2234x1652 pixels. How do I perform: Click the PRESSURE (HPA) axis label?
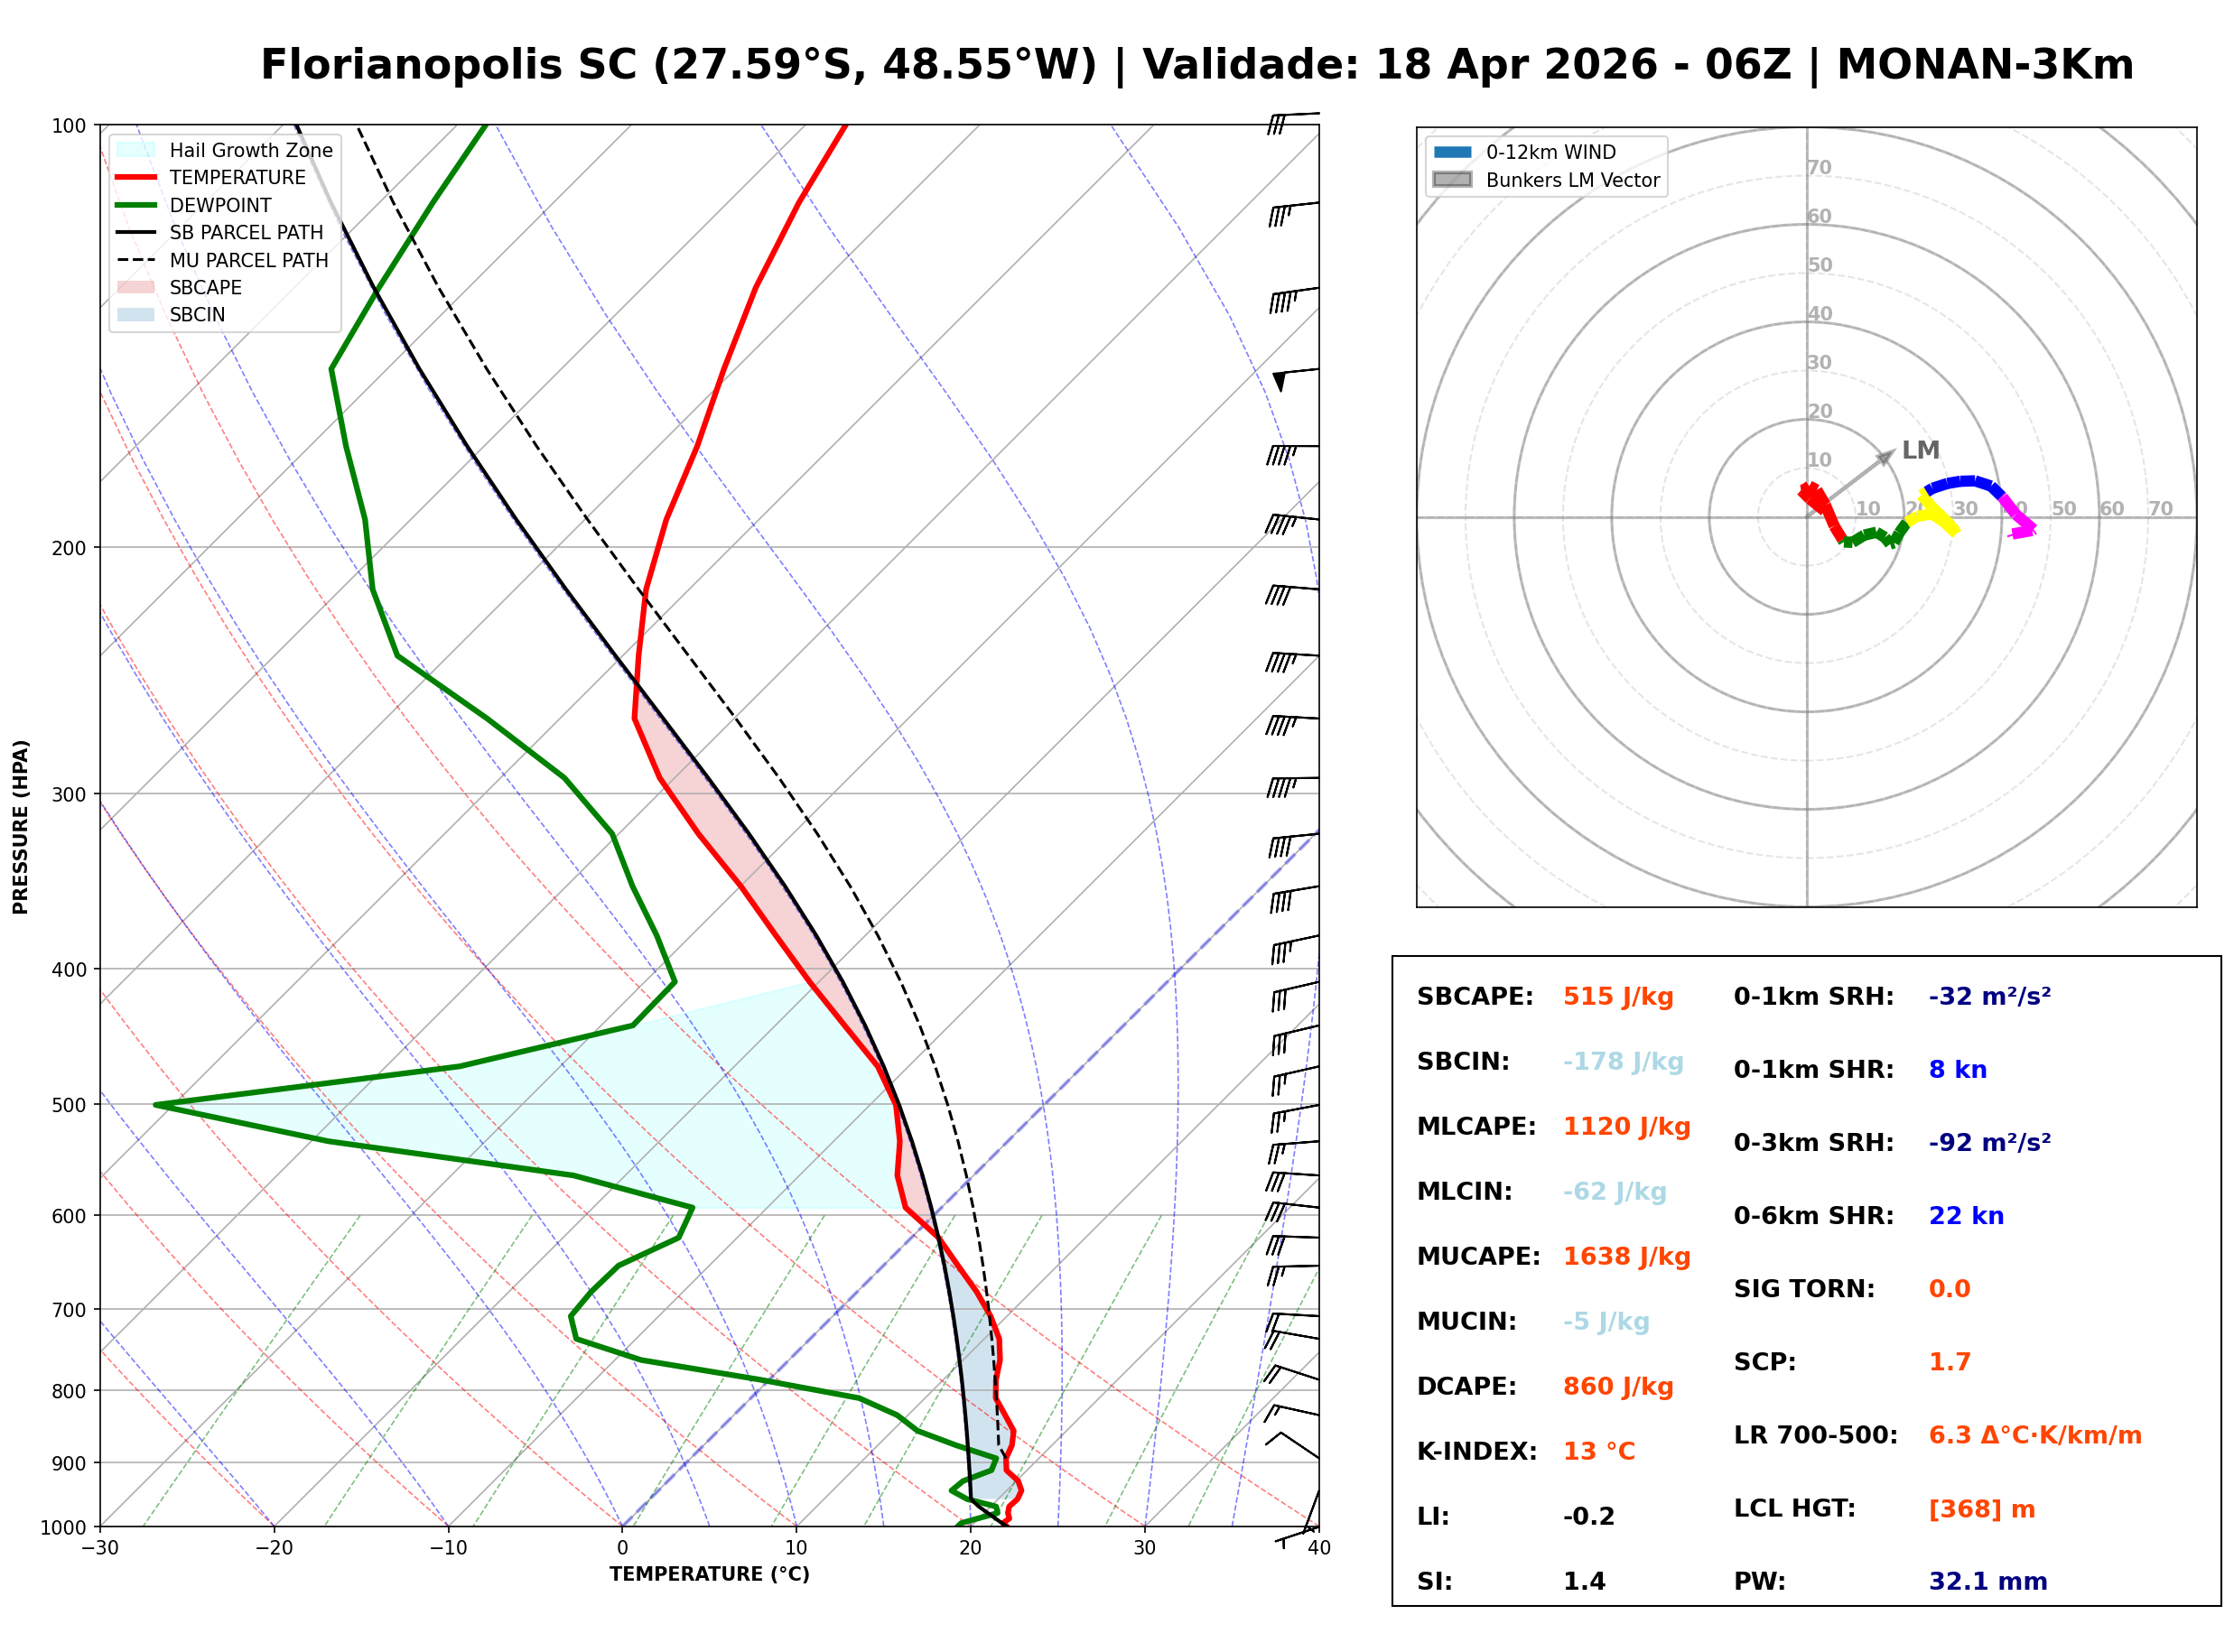(x=21, y=827)
